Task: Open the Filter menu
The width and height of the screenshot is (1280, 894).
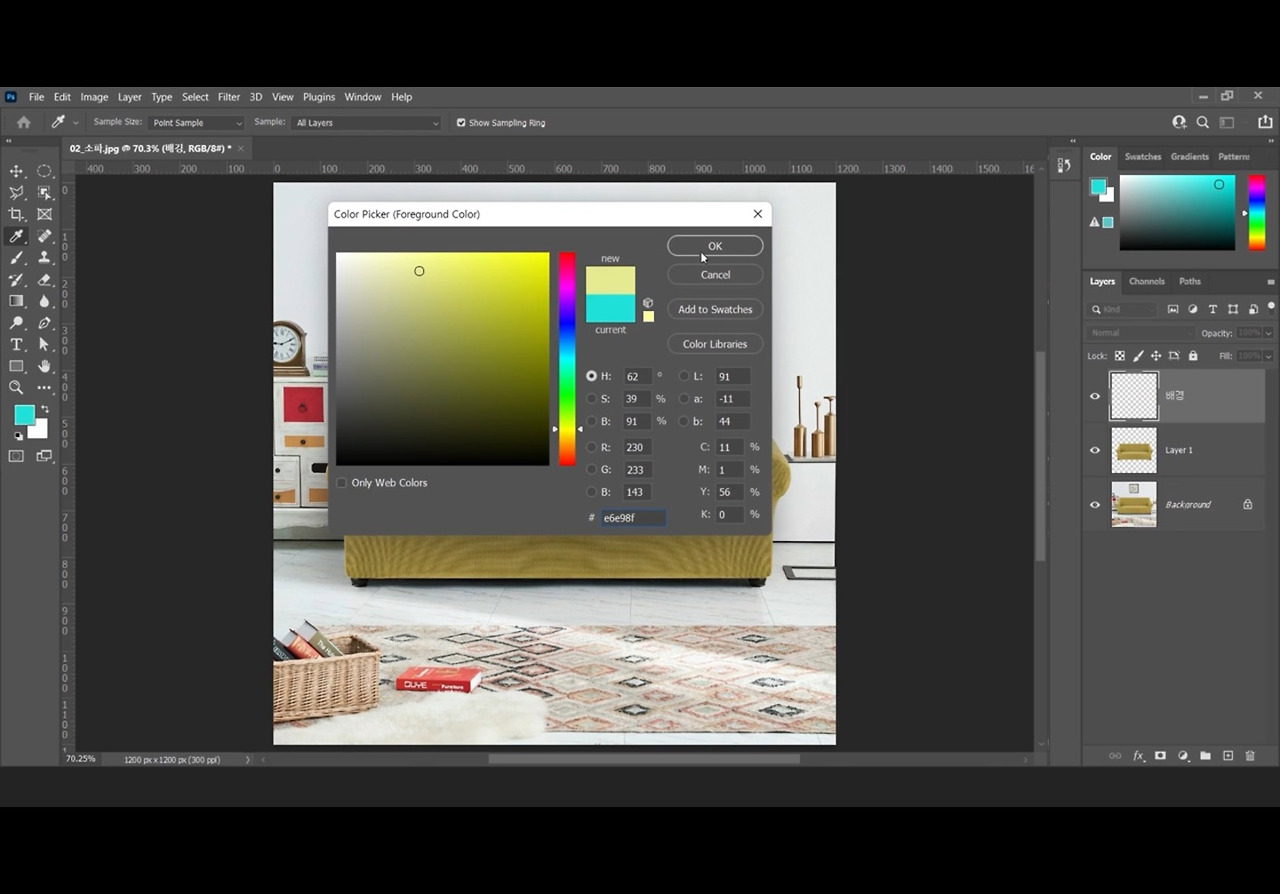Action: pos(229,97)
